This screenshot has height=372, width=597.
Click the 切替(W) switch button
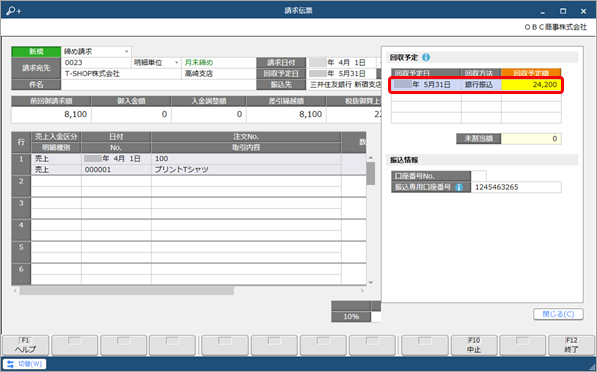(x=25, y=364)
